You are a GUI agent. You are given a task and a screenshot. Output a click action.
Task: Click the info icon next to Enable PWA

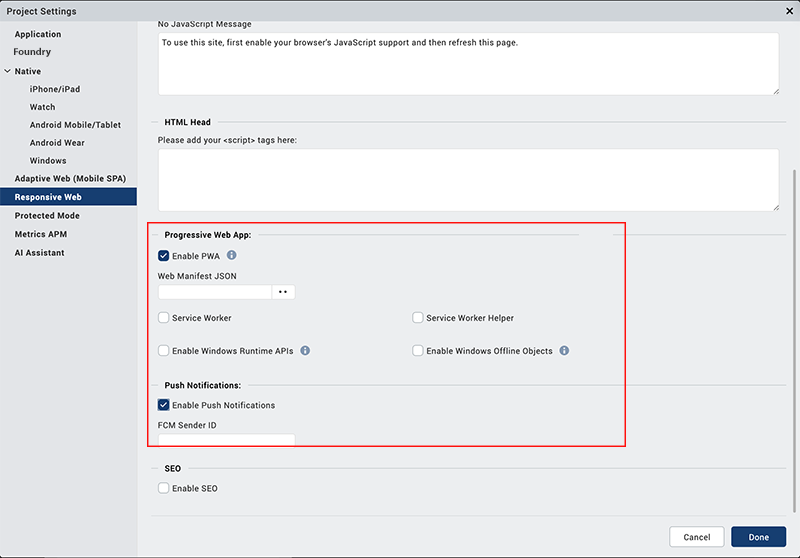[x=232, y=256]
